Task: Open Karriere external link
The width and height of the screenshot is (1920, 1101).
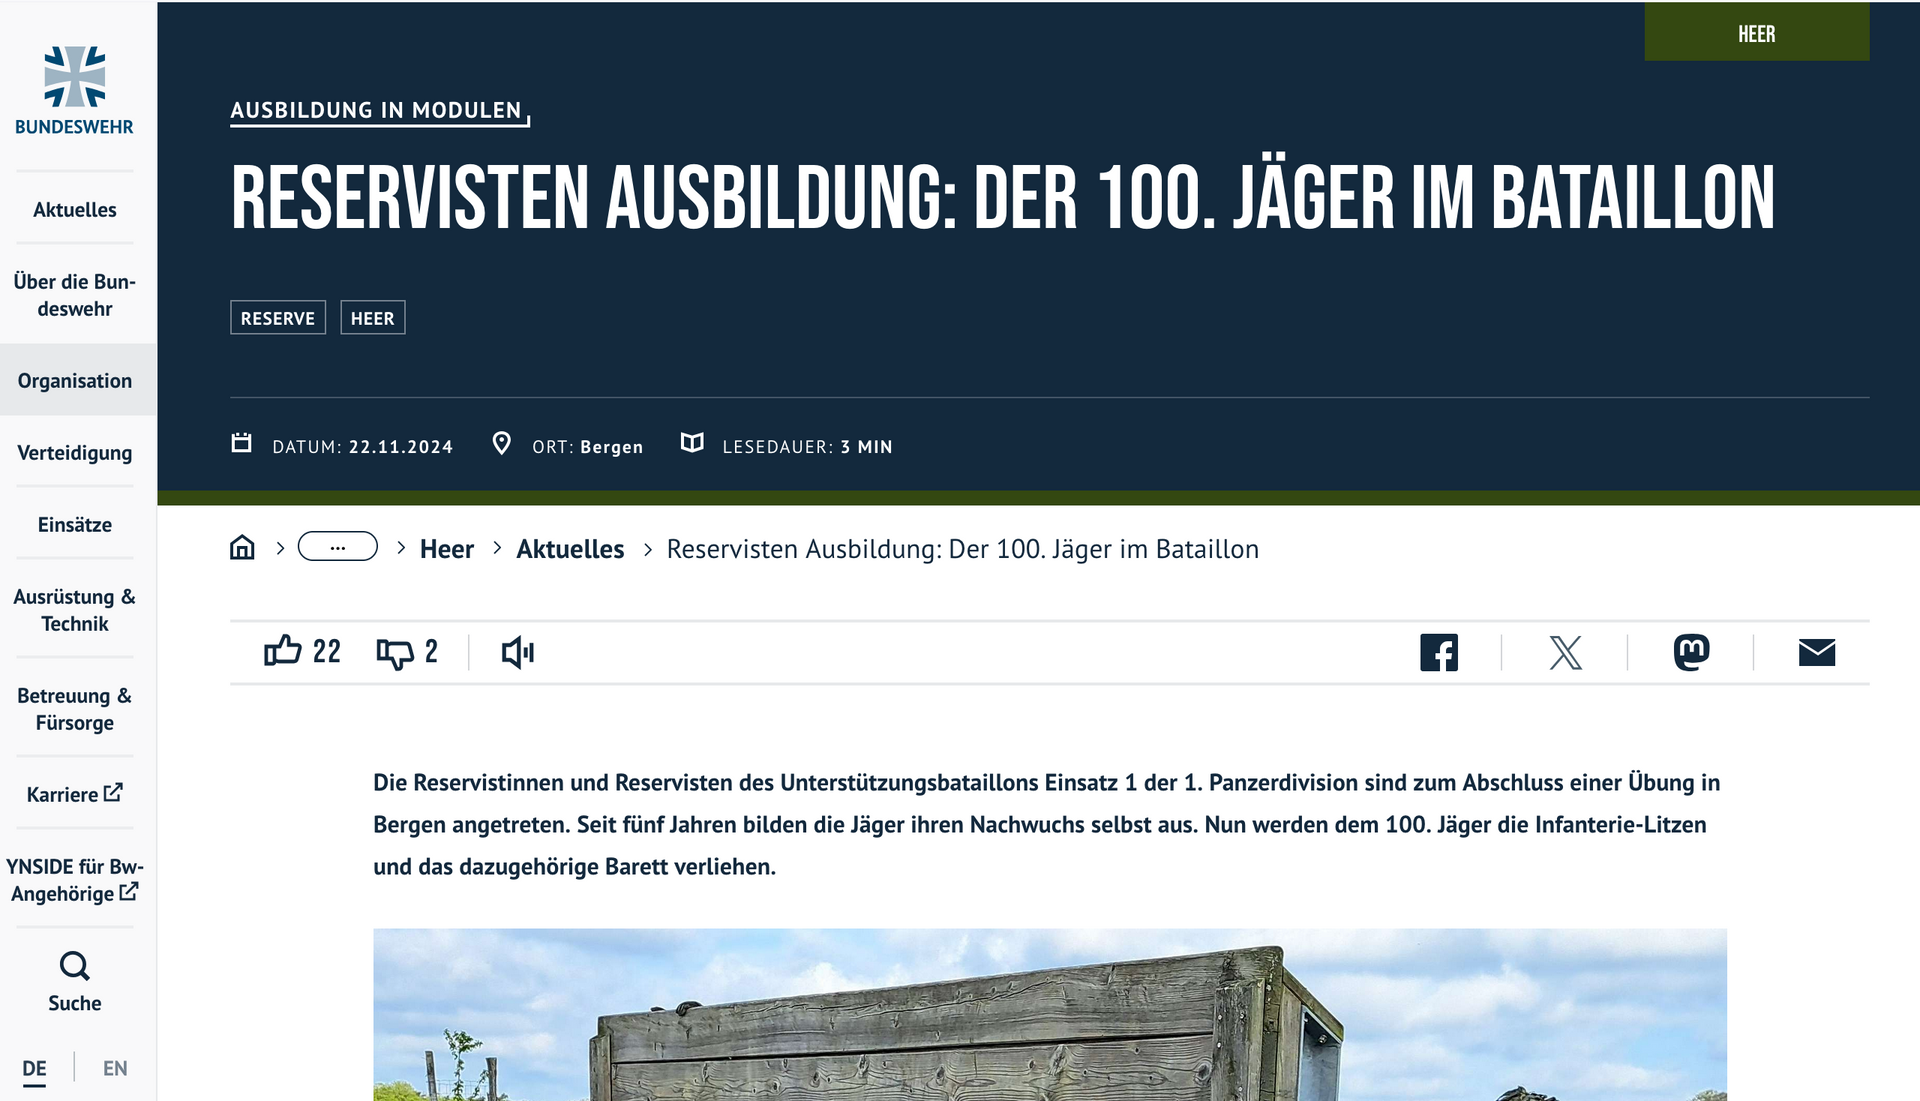Action: tap(75, 794)
